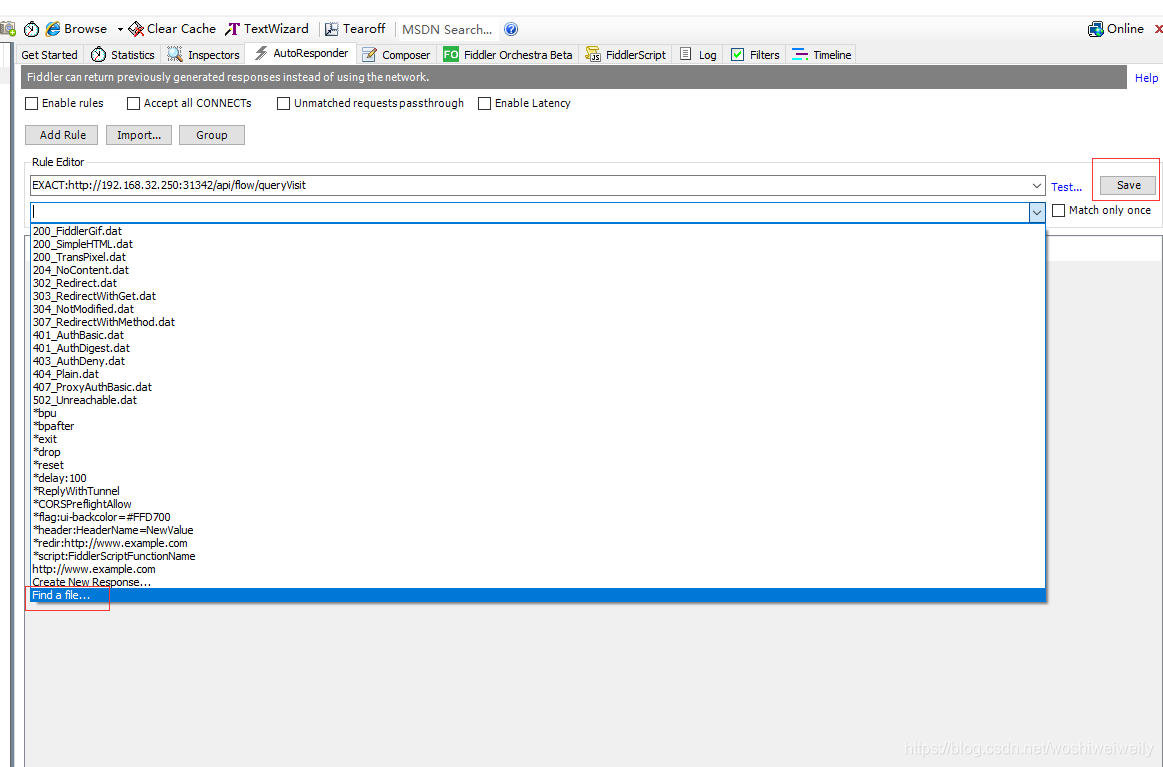This screenshot has height=767, width=1163.
Task: Click the empty response action input field
Action: pyautogui.click(x=529, y=212)
